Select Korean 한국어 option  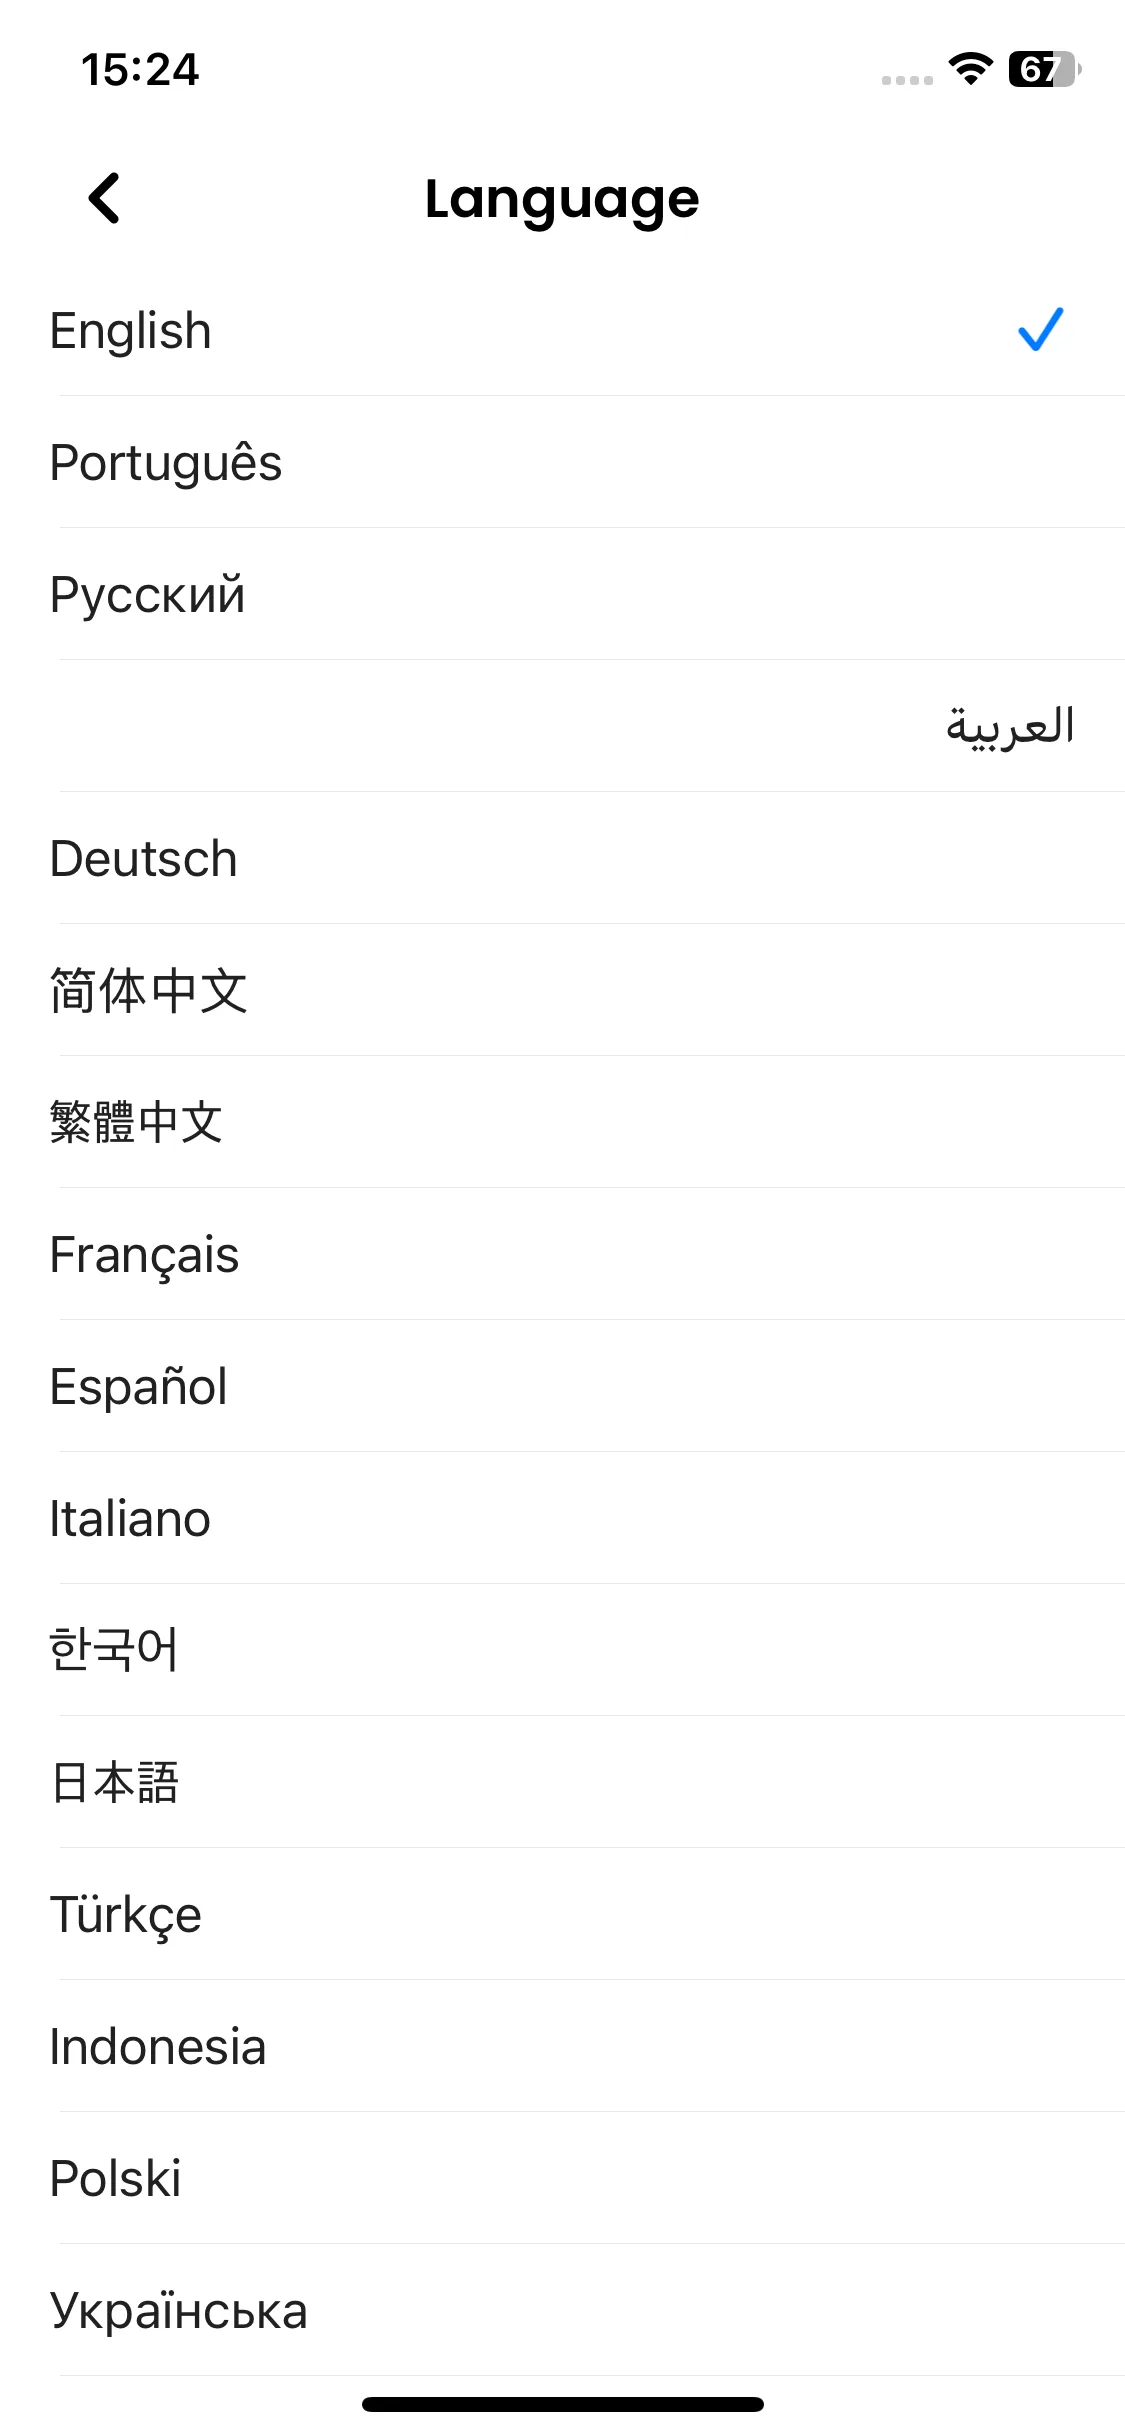(562, 1650)
